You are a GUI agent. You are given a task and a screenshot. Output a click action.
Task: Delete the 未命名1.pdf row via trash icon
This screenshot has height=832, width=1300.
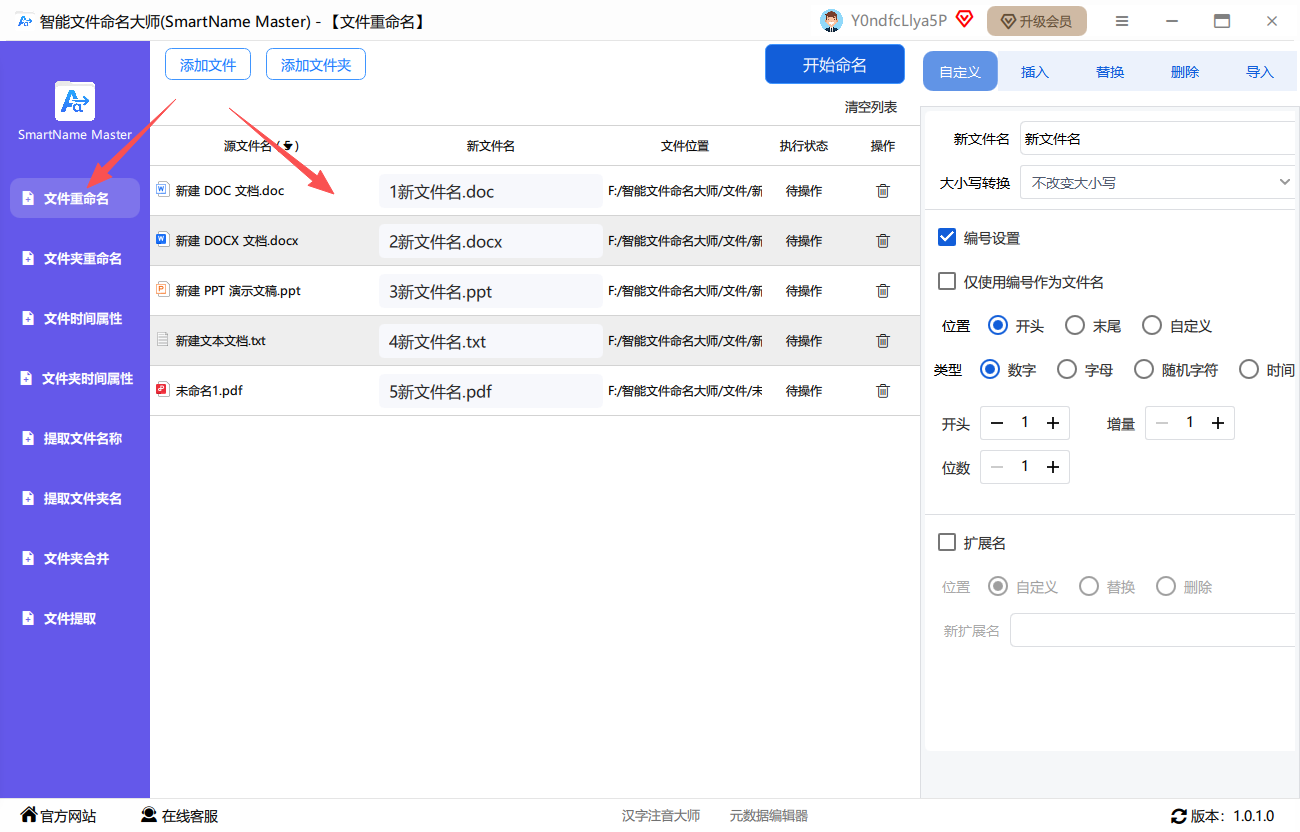pos(882,391)
